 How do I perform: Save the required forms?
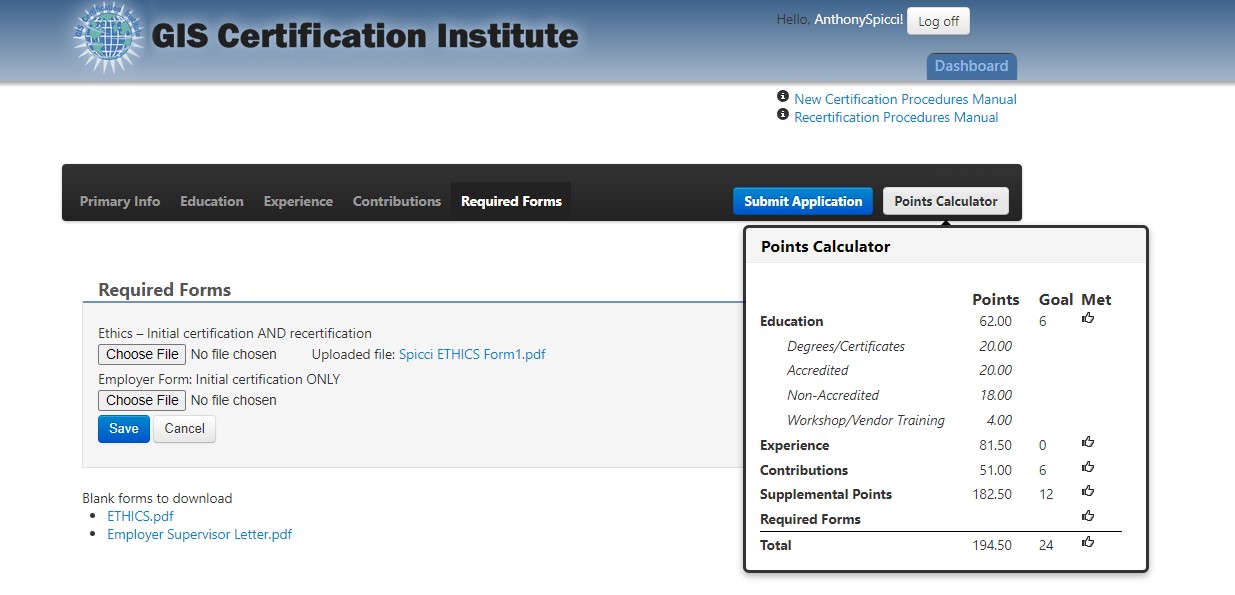[x=124, y=429]
